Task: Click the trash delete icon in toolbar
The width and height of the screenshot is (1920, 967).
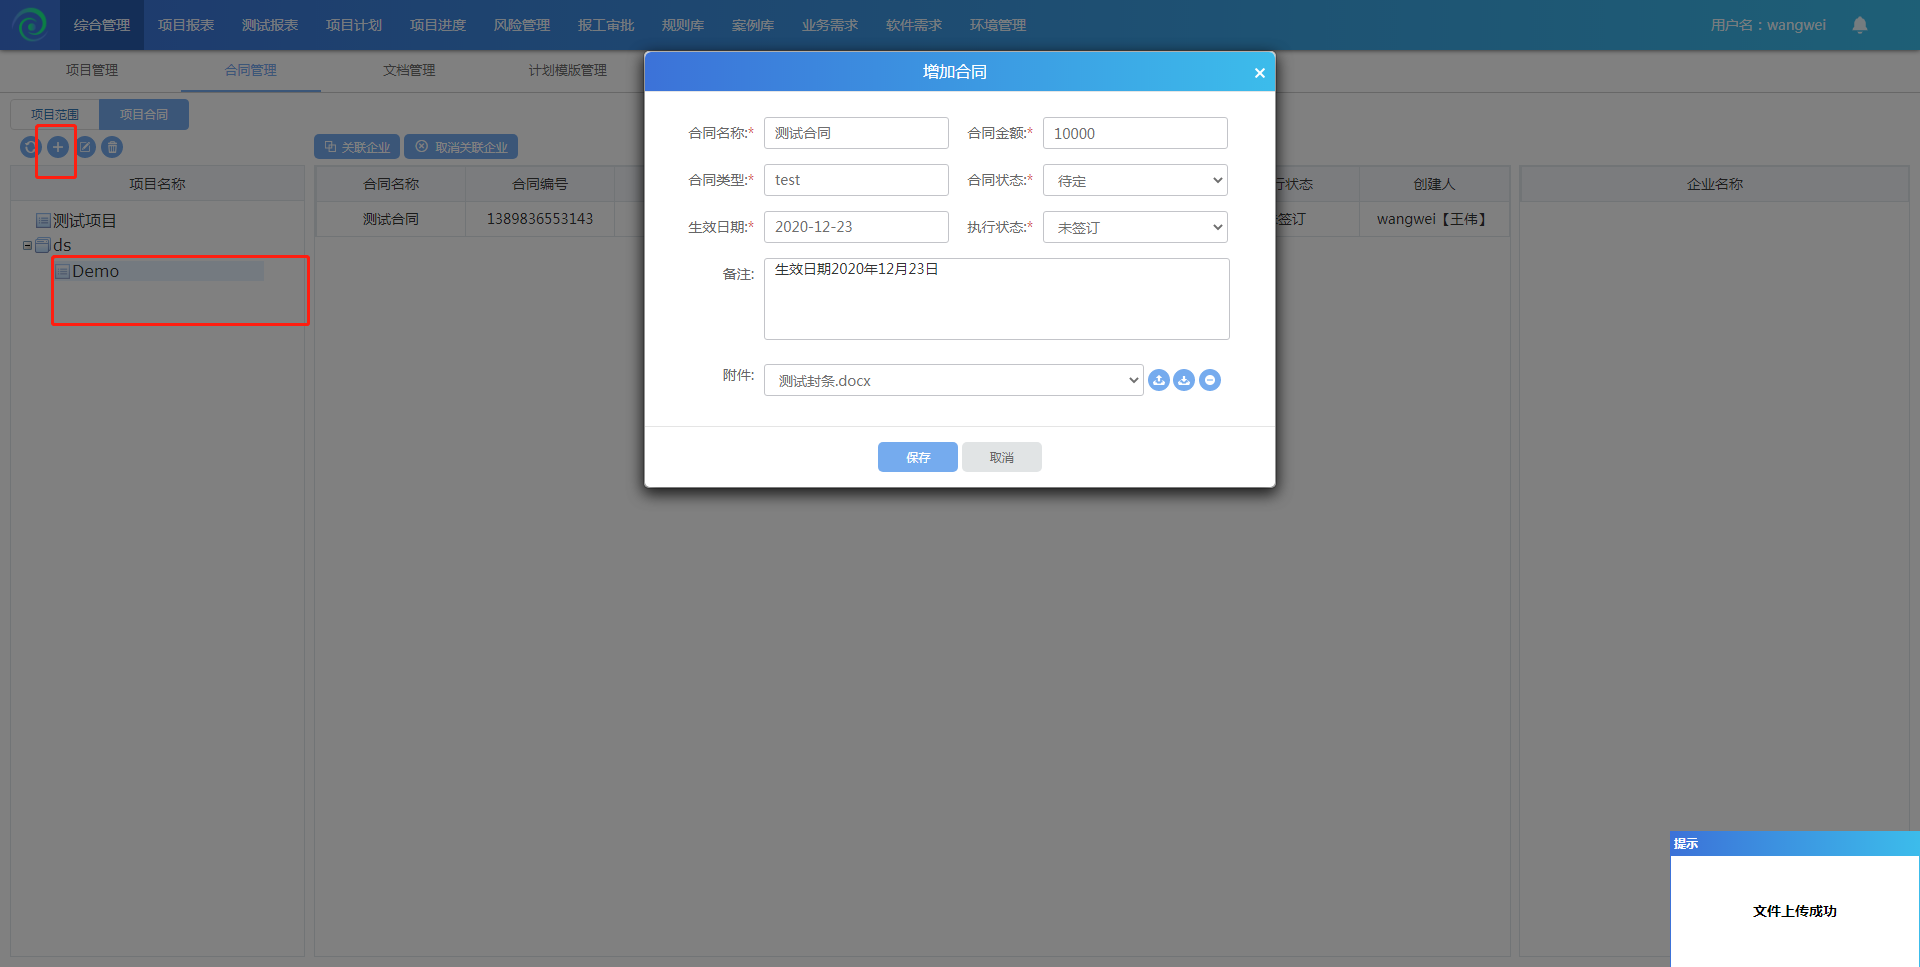Action: [x=113, y=147]
